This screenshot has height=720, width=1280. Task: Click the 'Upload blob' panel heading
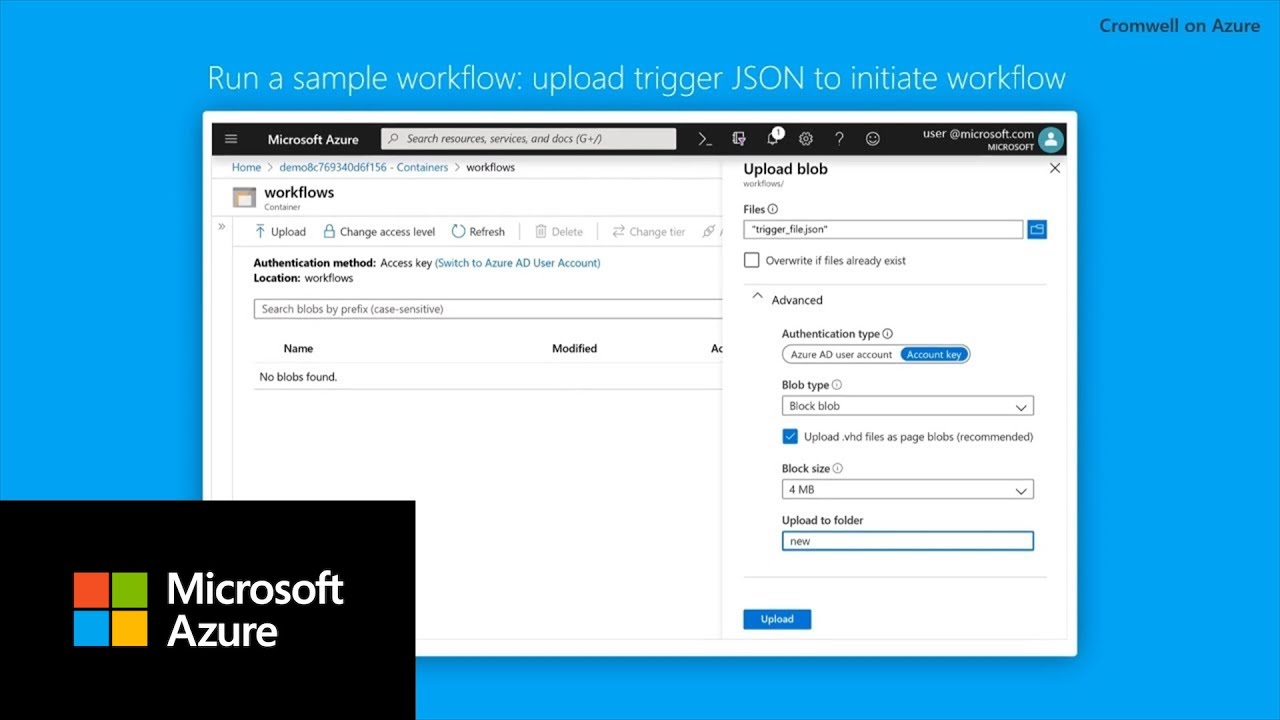(785, 169)
